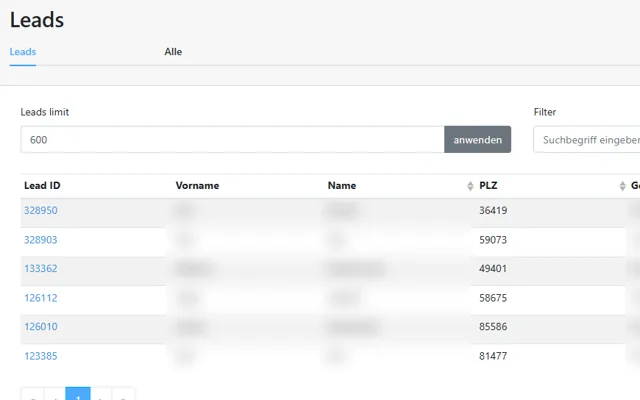This screenshot has width=640, height=400.
Task: Focus the Filter search term field
Action: coord(587,140)
